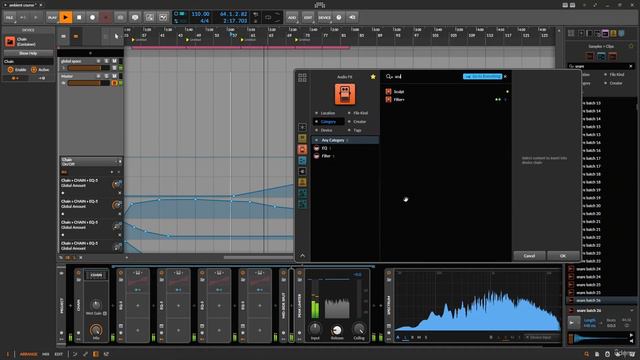
Task: Click the dashboard help icon in toolbar
Action: point(339,18)
